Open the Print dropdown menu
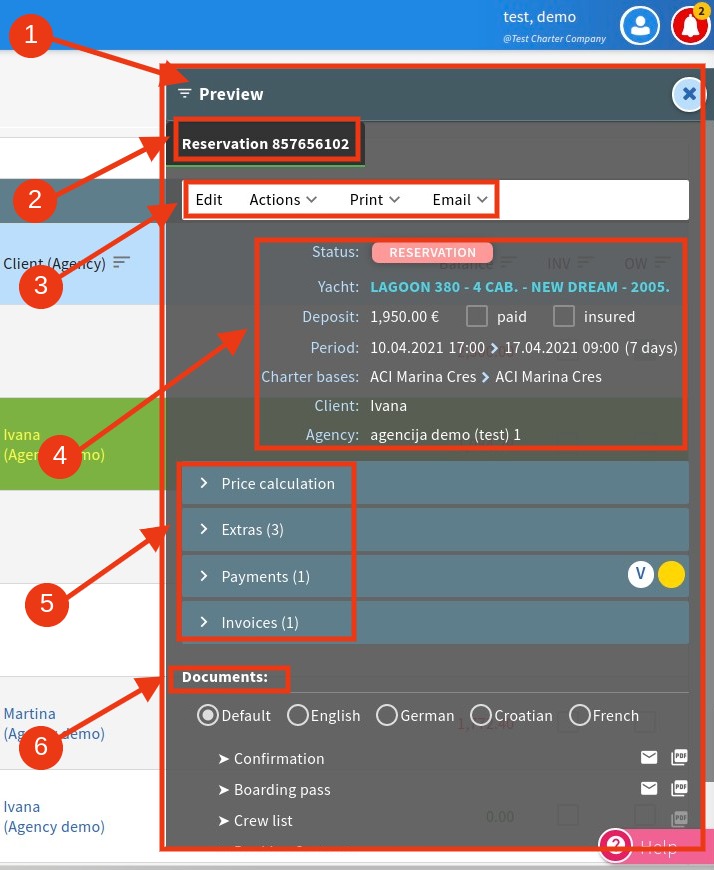 [x=374, y=199]
